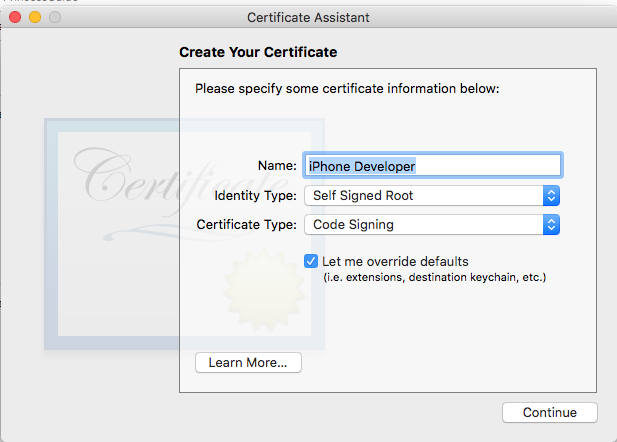Click the gold starburst seal on the certificate artwork
617x442 pixels.
pos(264,289)
